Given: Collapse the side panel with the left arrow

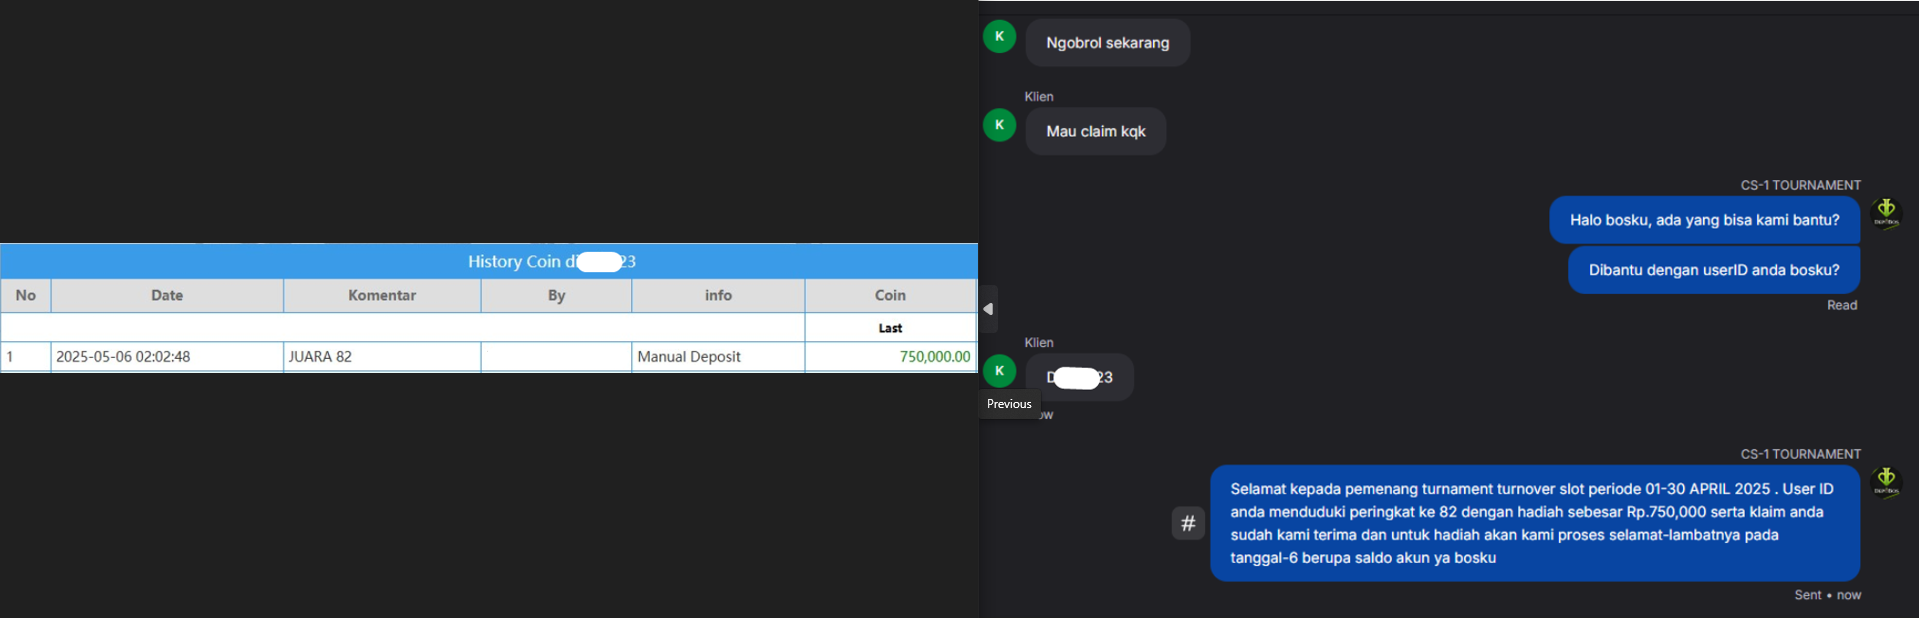Looking at the screenshot, I should point(988,309).
